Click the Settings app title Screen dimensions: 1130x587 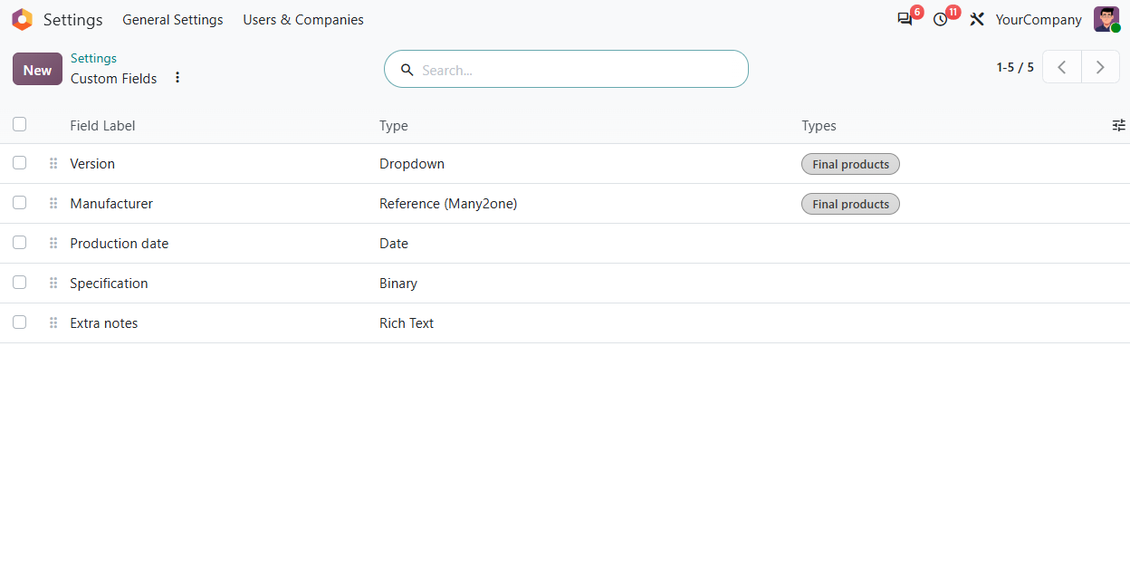[73, 19]
